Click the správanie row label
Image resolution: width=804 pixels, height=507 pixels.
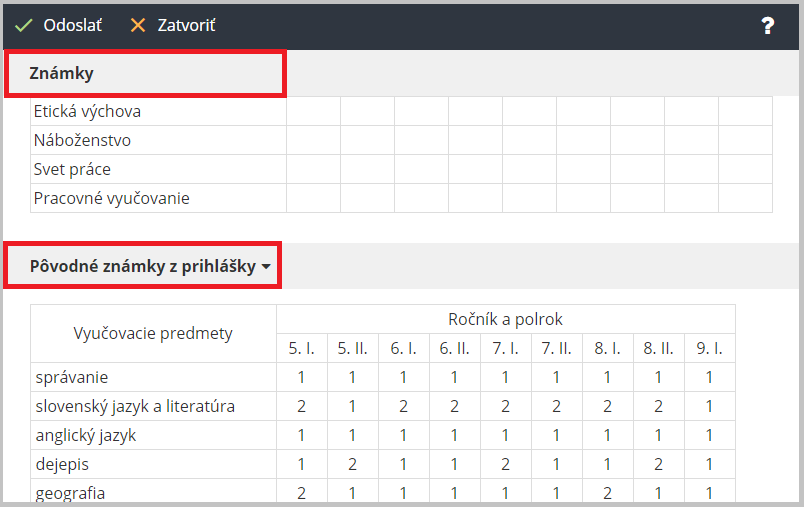coord(71,377)
